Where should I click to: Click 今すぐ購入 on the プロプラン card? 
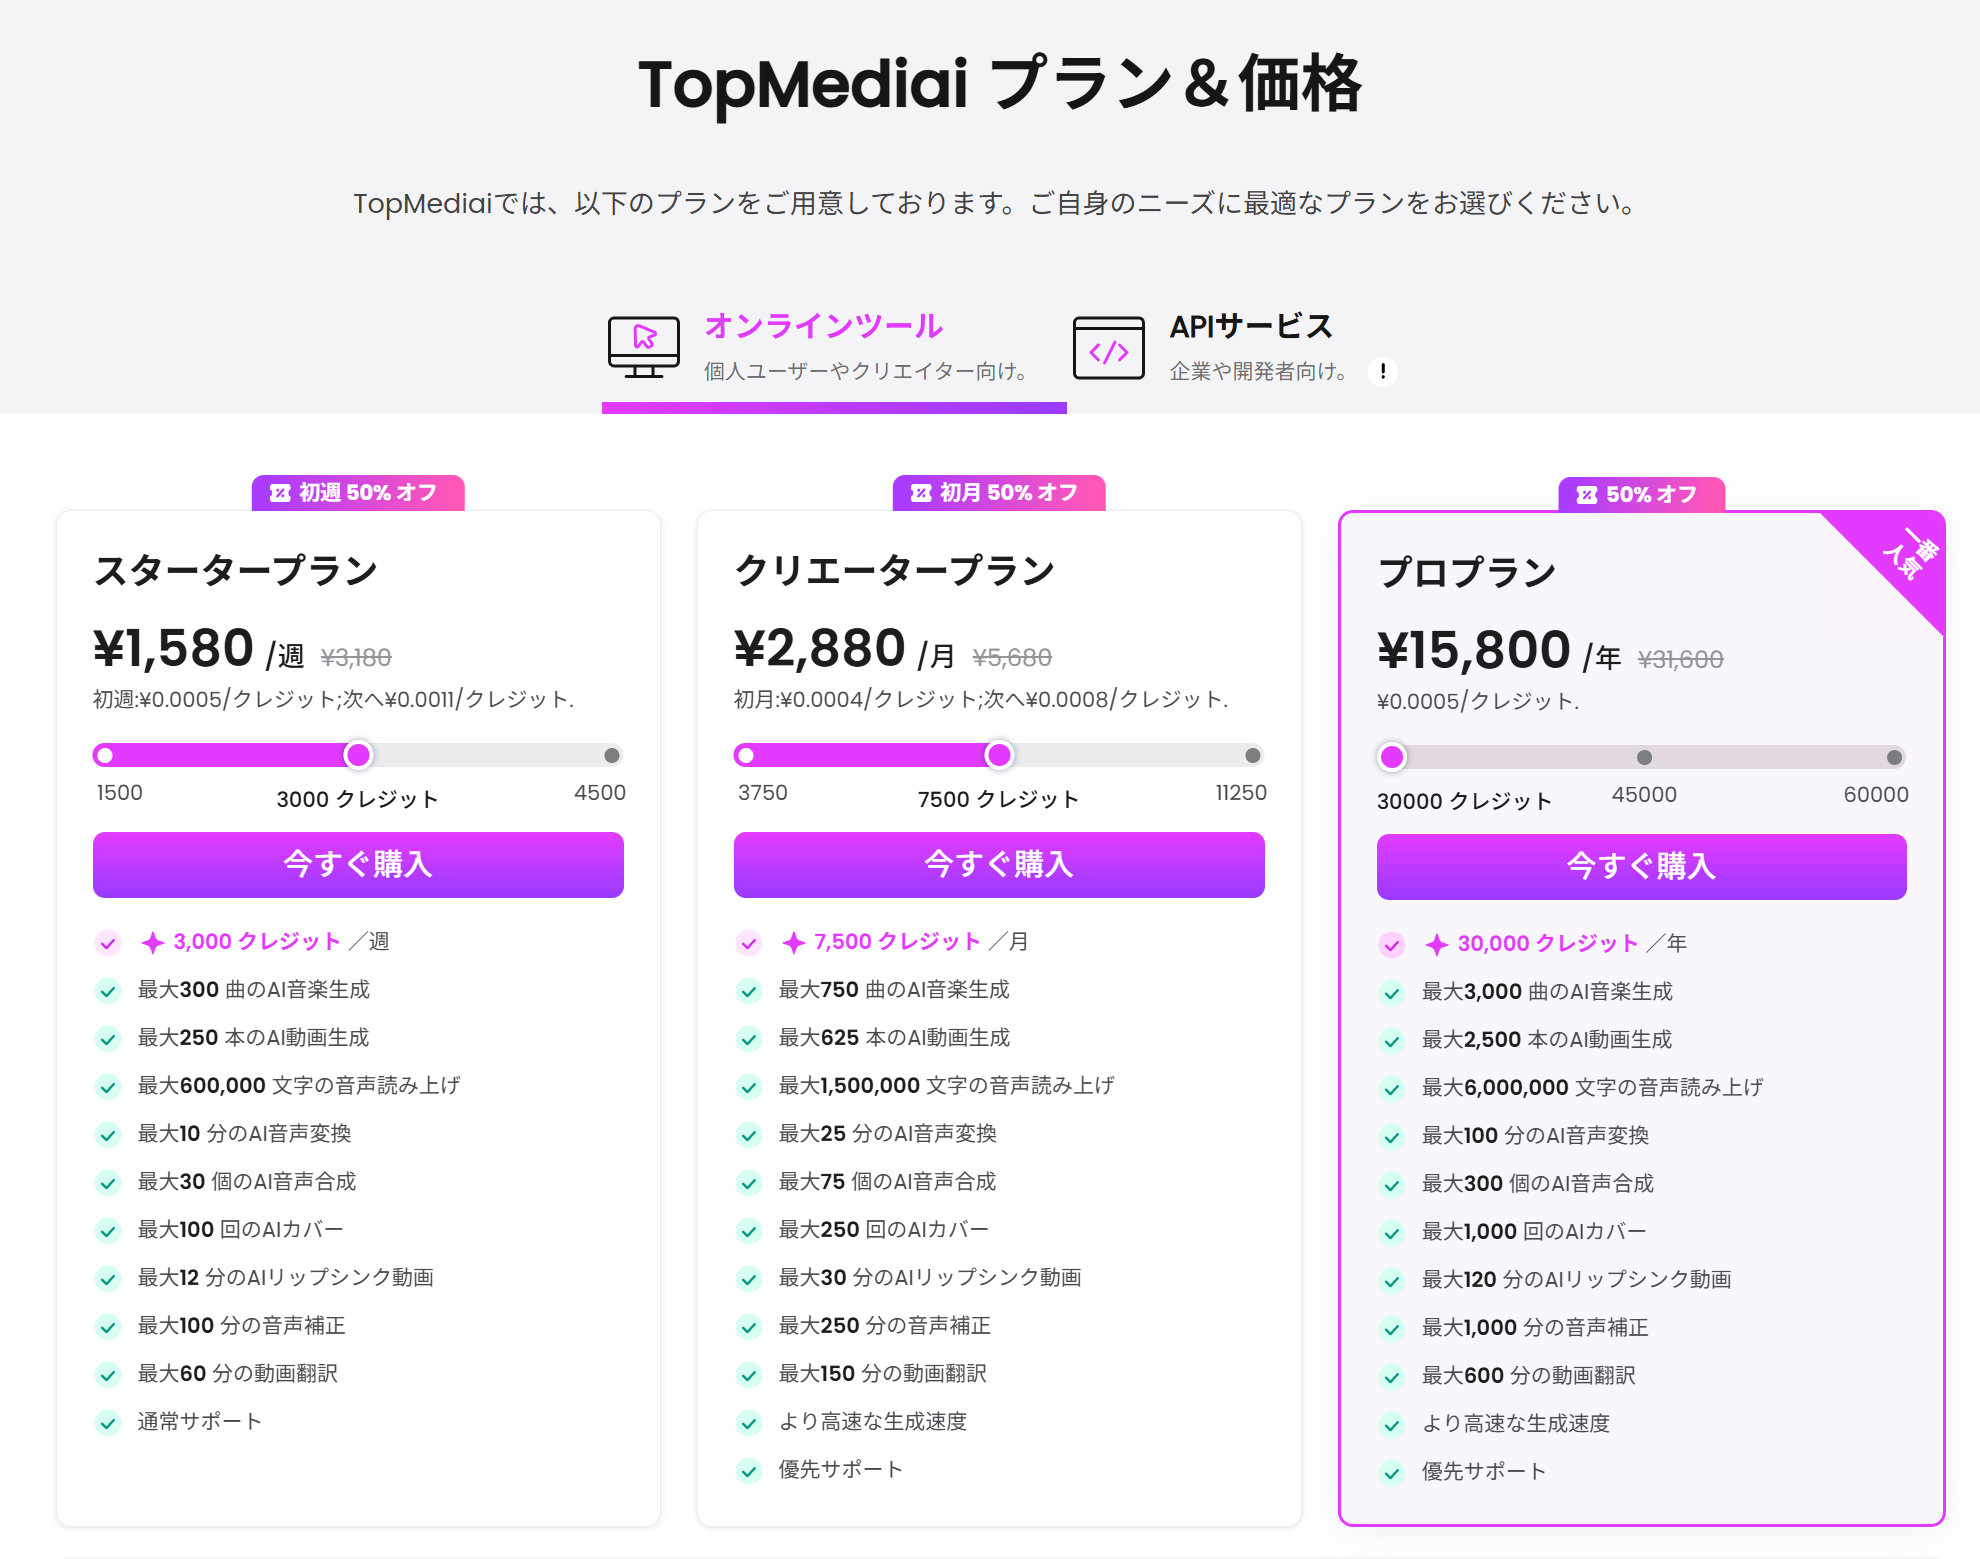(x=1640, y=867)
